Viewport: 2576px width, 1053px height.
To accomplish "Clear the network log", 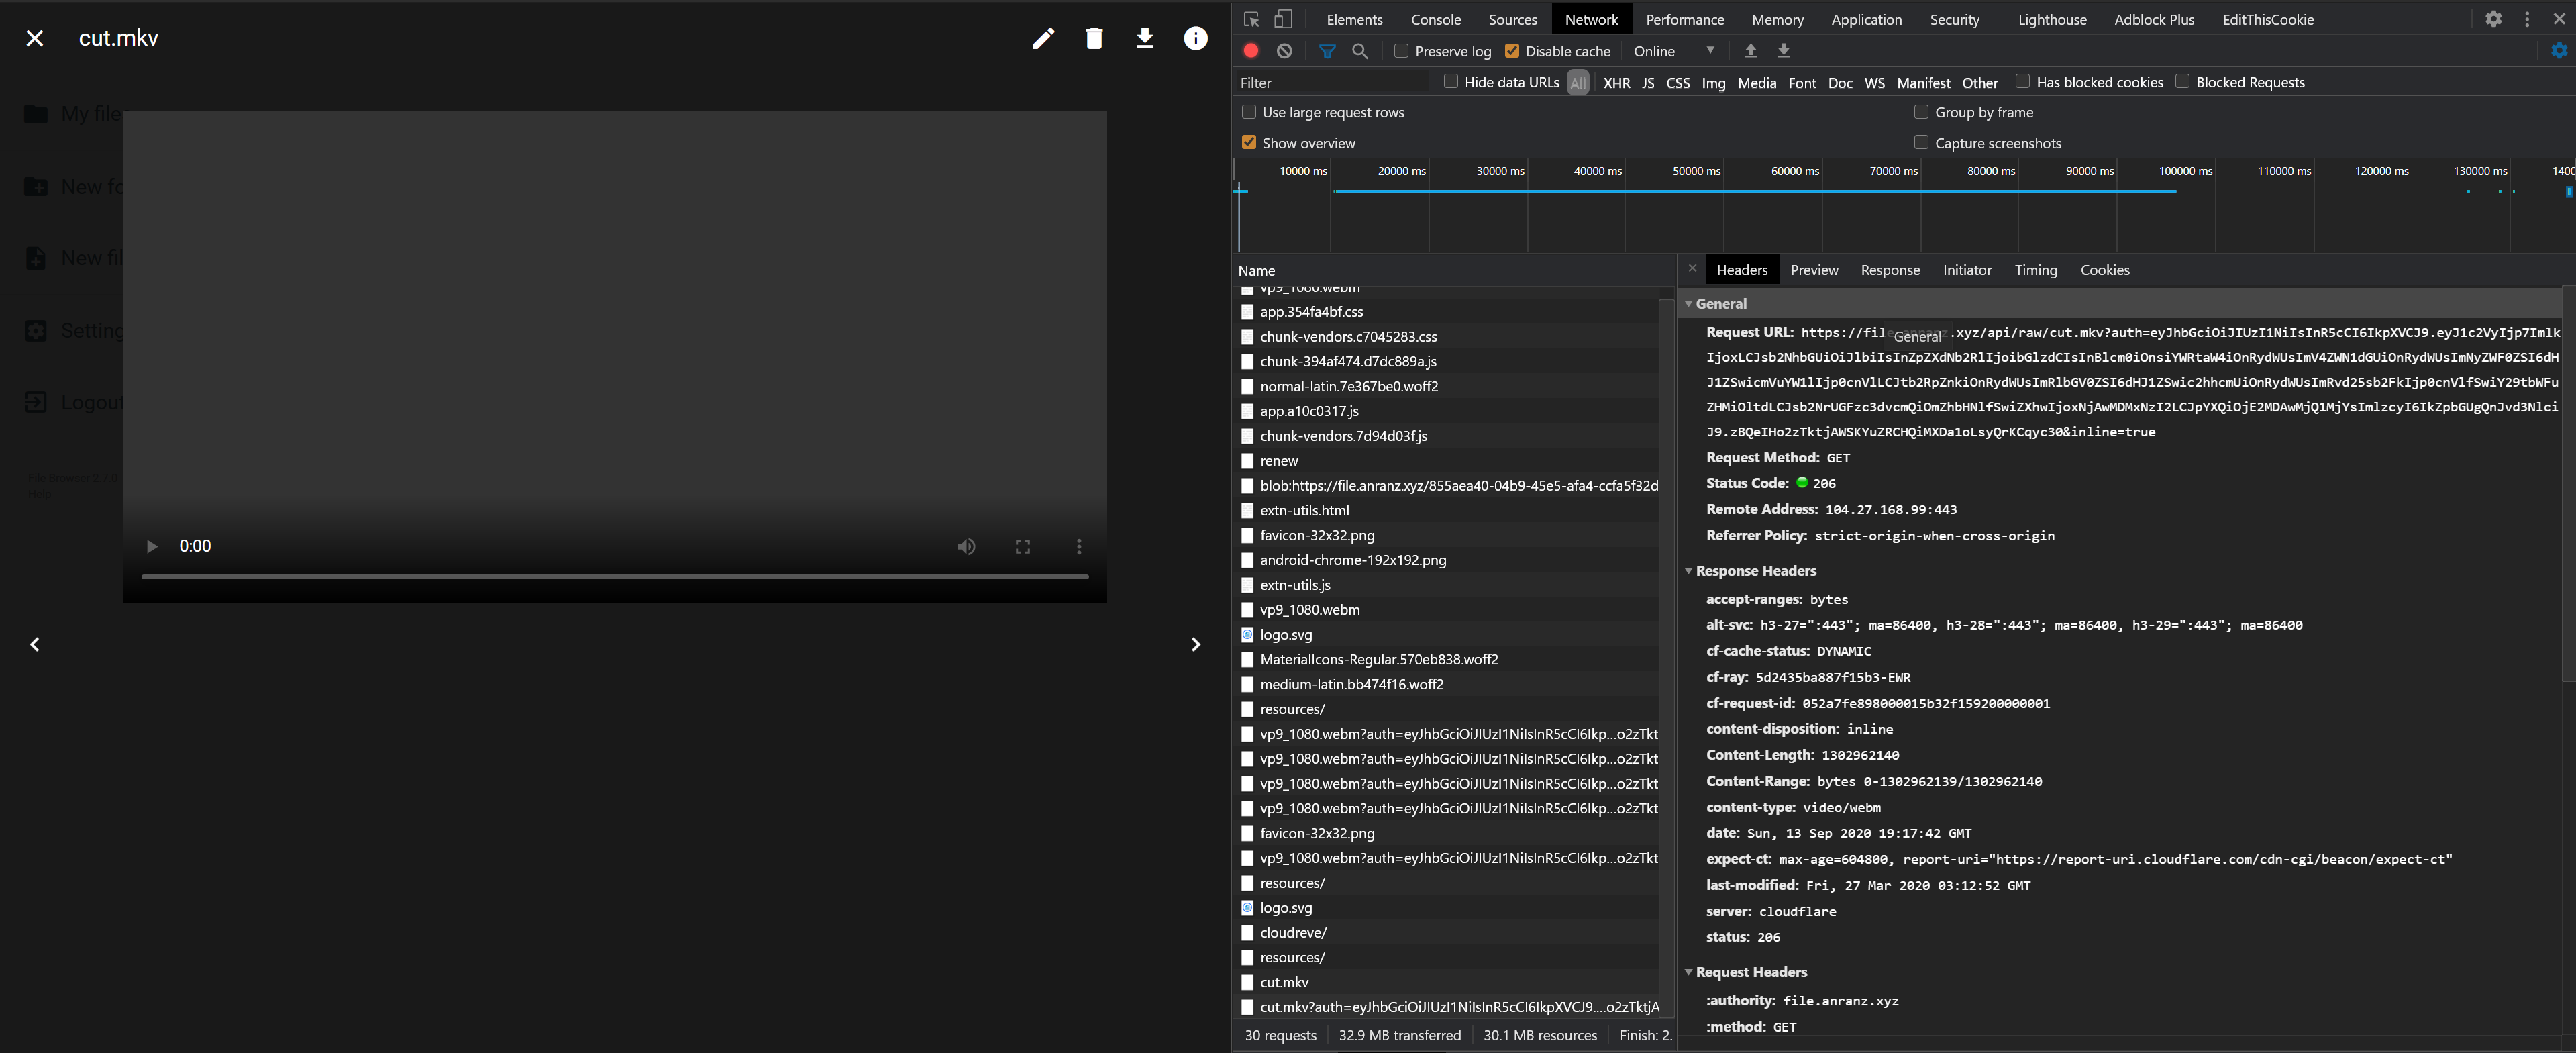I will pos(1285,50).
